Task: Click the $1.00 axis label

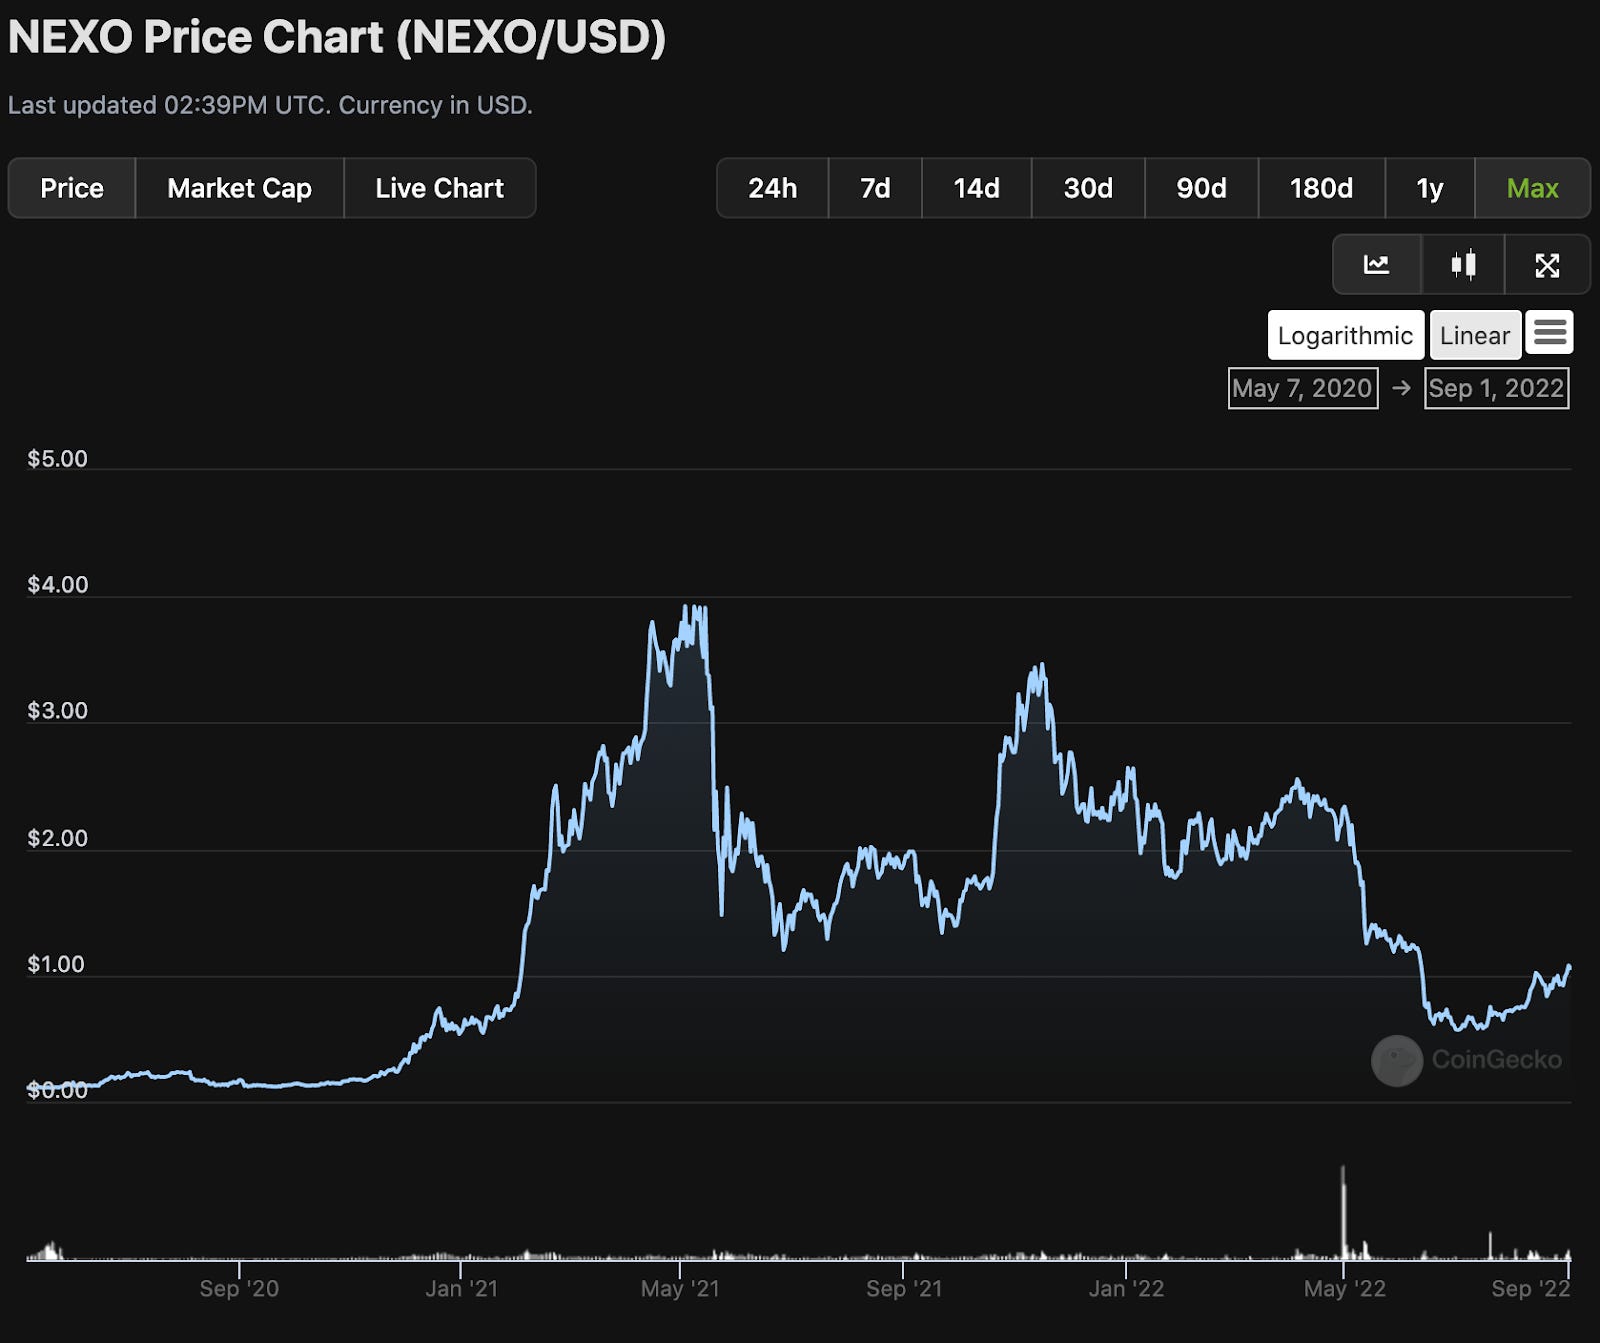Action: [56, 965]
